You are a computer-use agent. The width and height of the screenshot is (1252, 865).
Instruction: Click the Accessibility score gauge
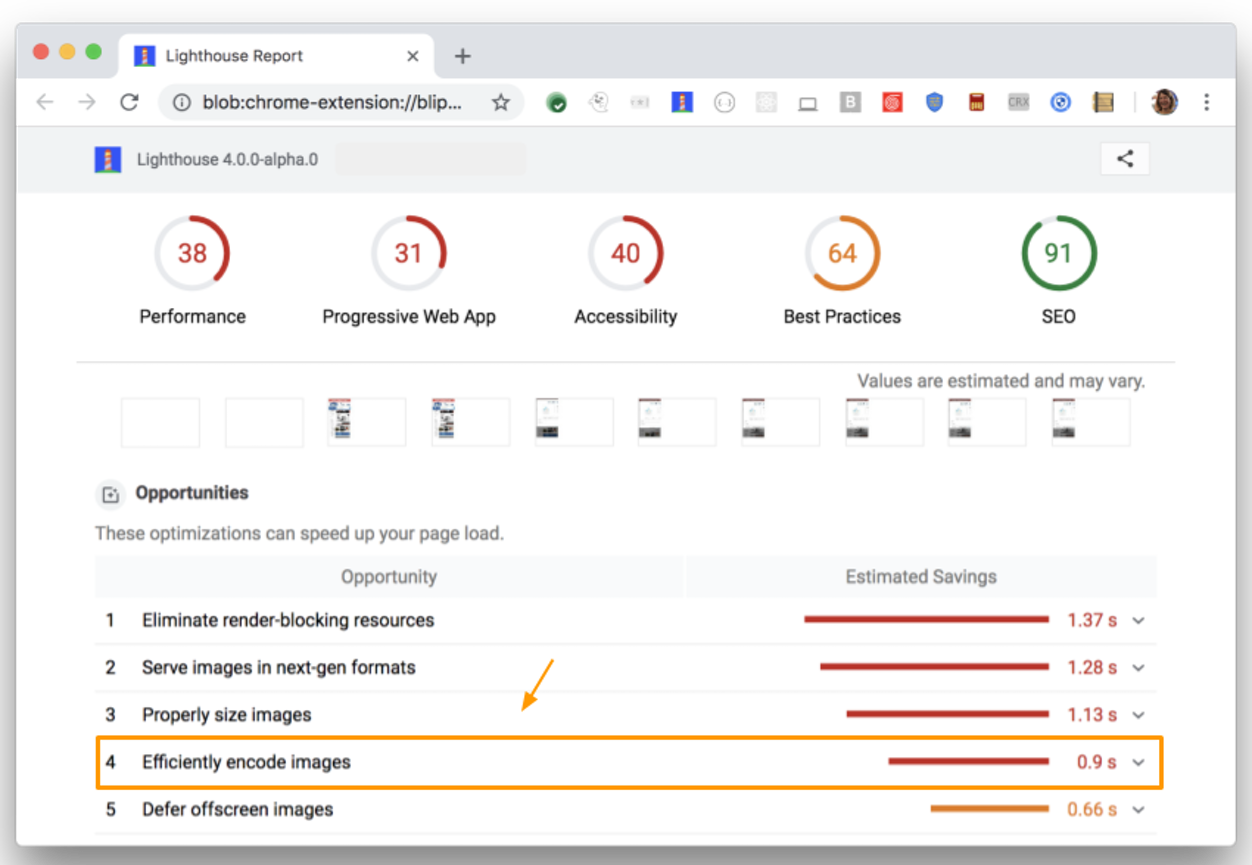click(625, 254)
